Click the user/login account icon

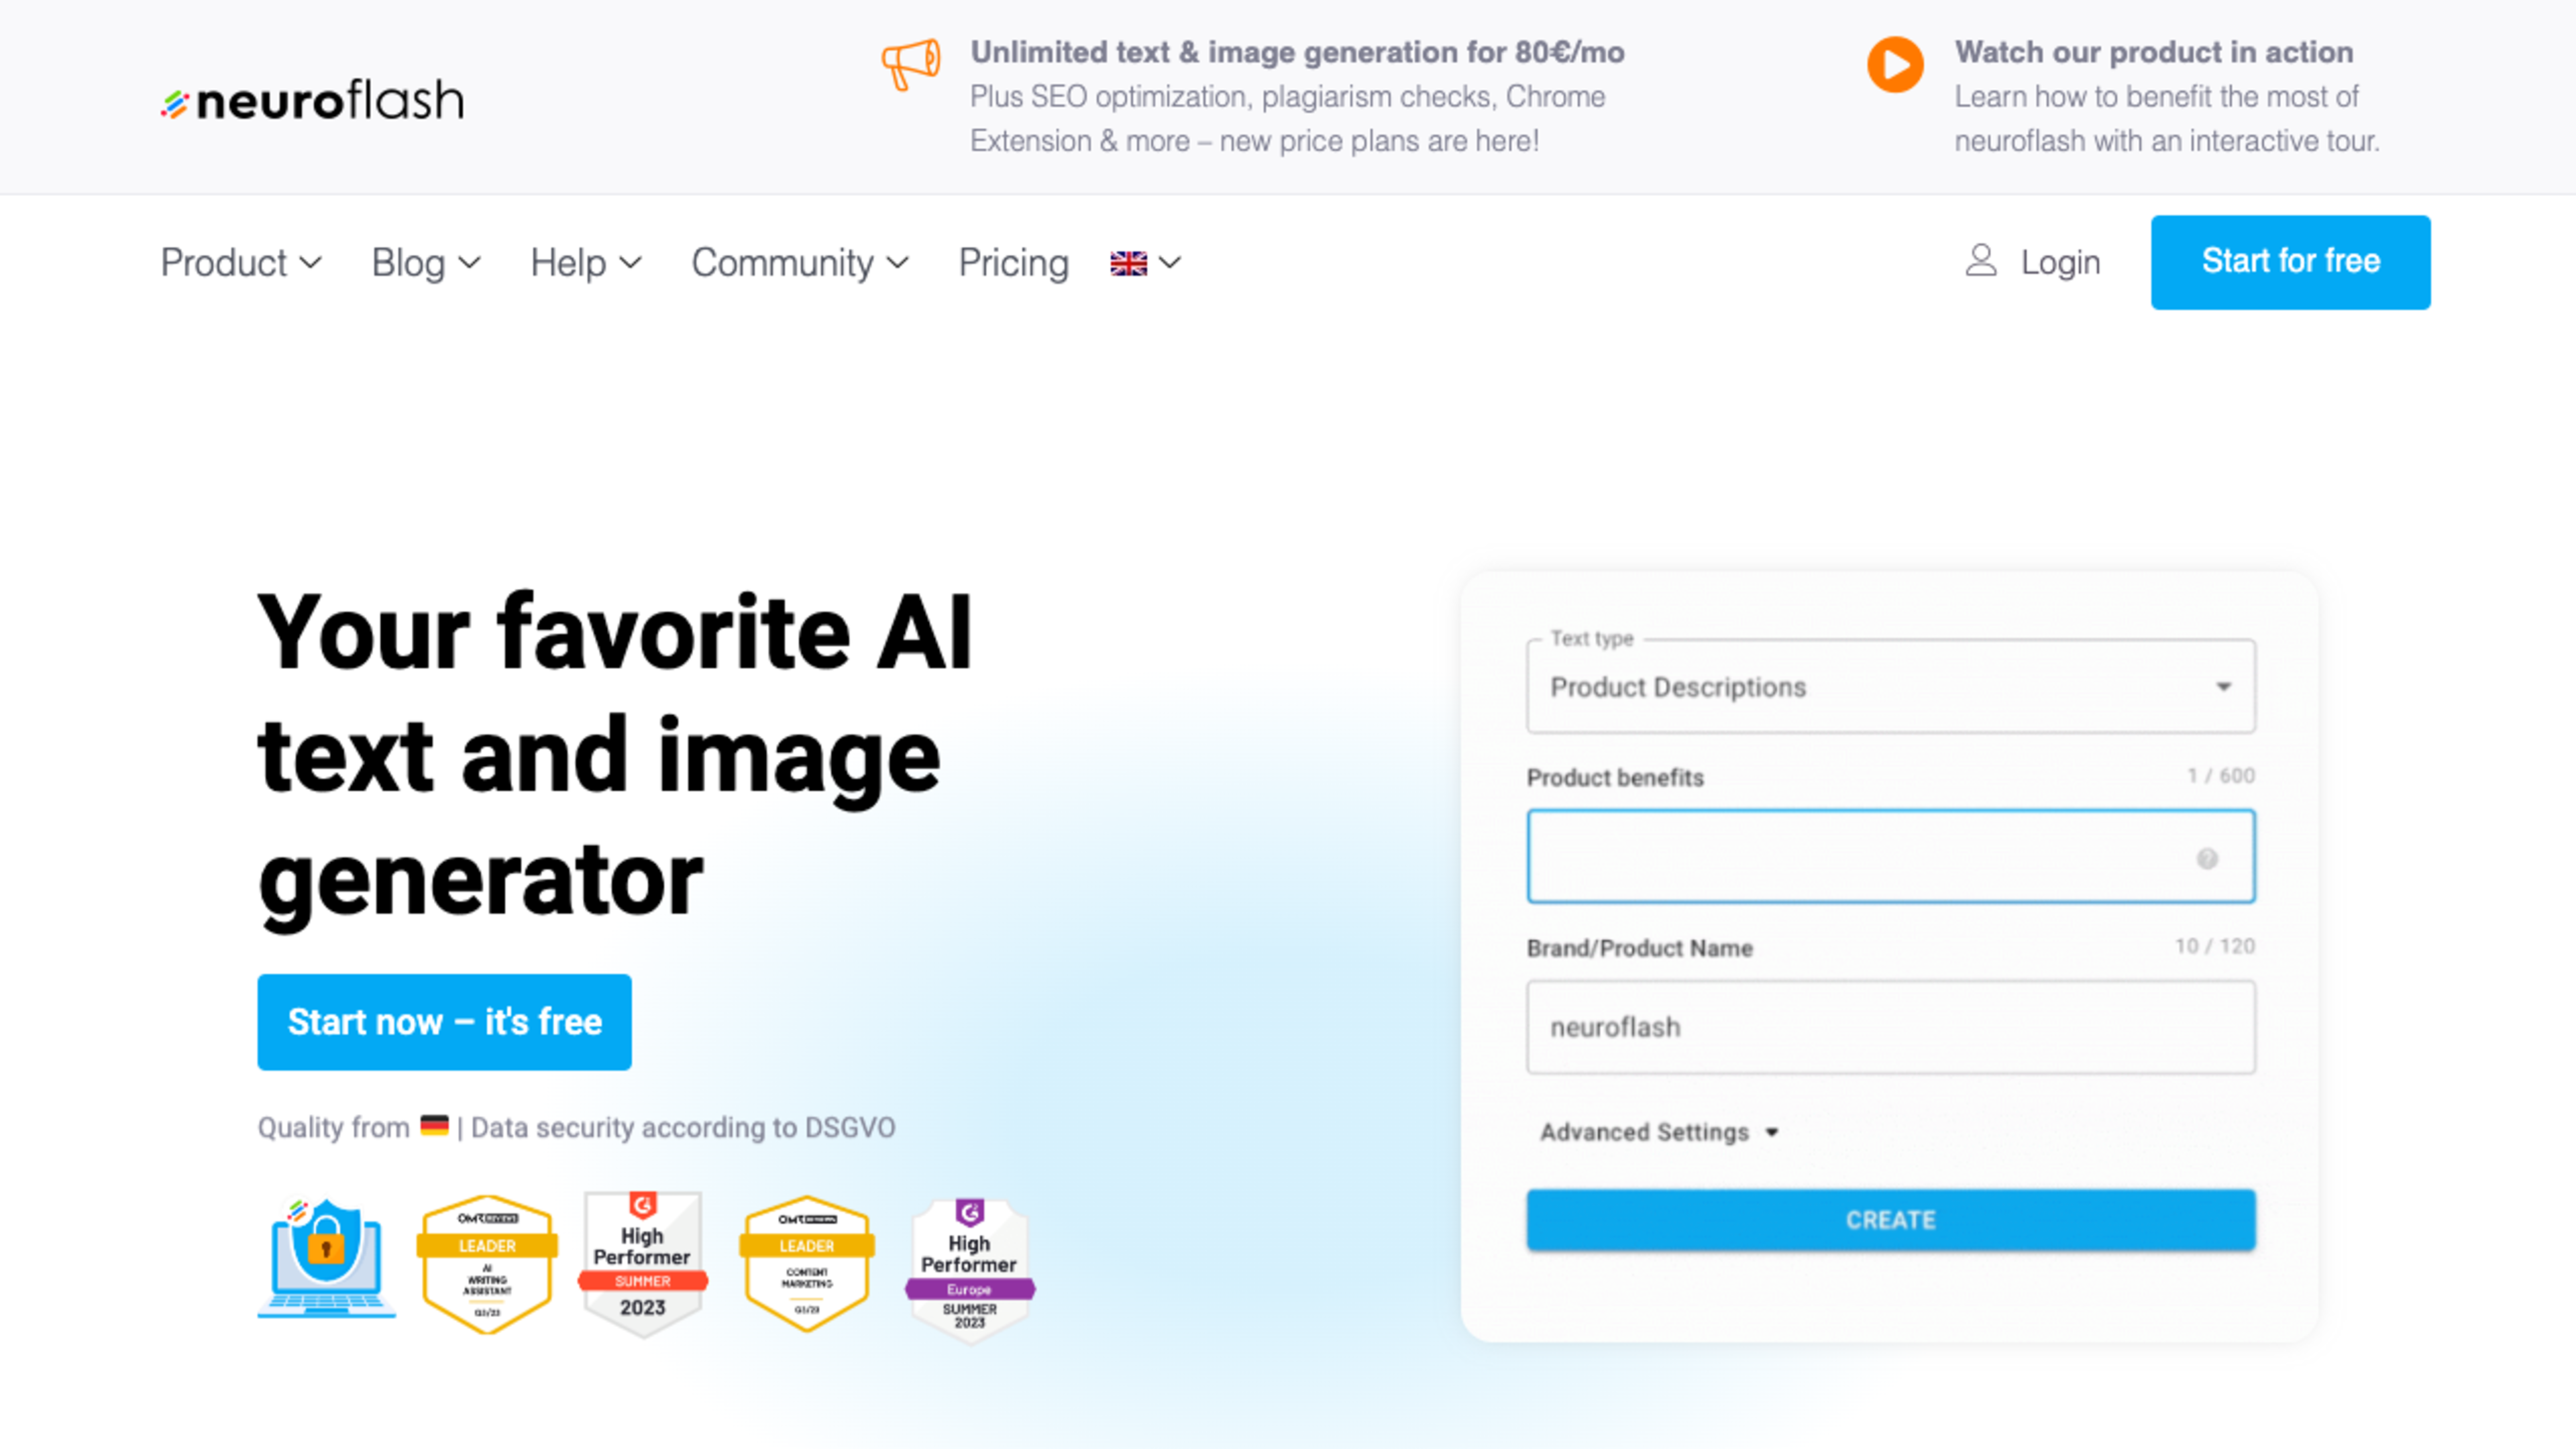1982,262
